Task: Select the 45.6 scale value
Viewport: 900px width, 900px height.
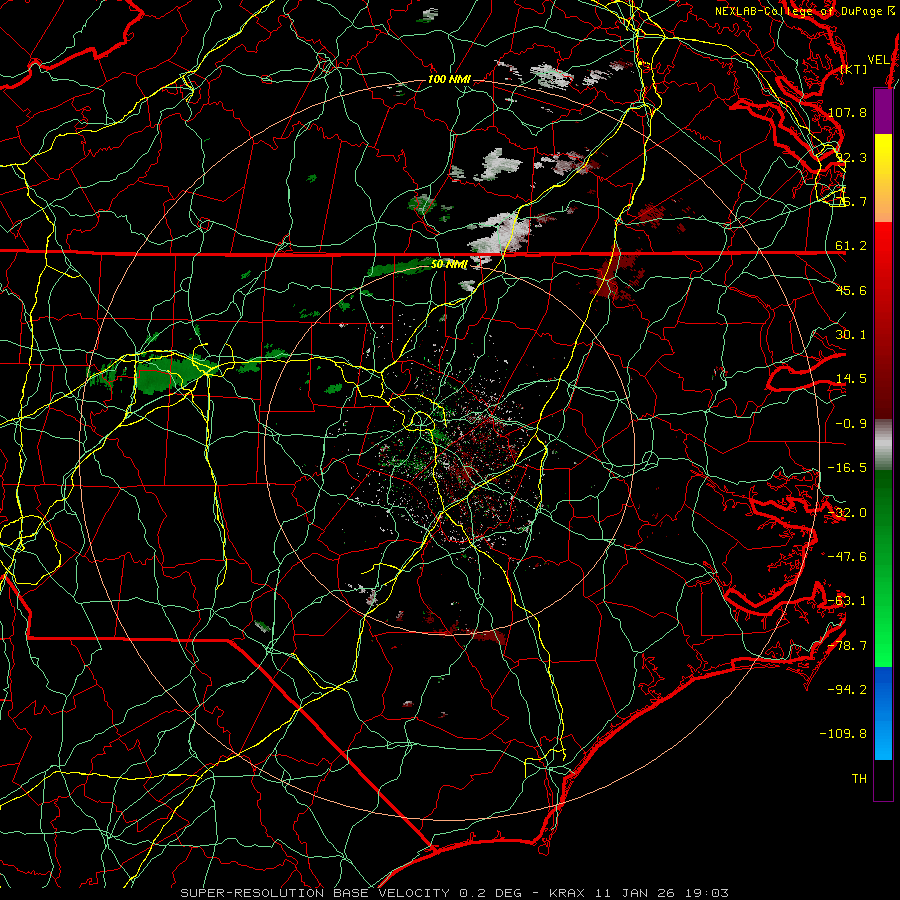Action: pyautogui.click(x=851, y=290)
